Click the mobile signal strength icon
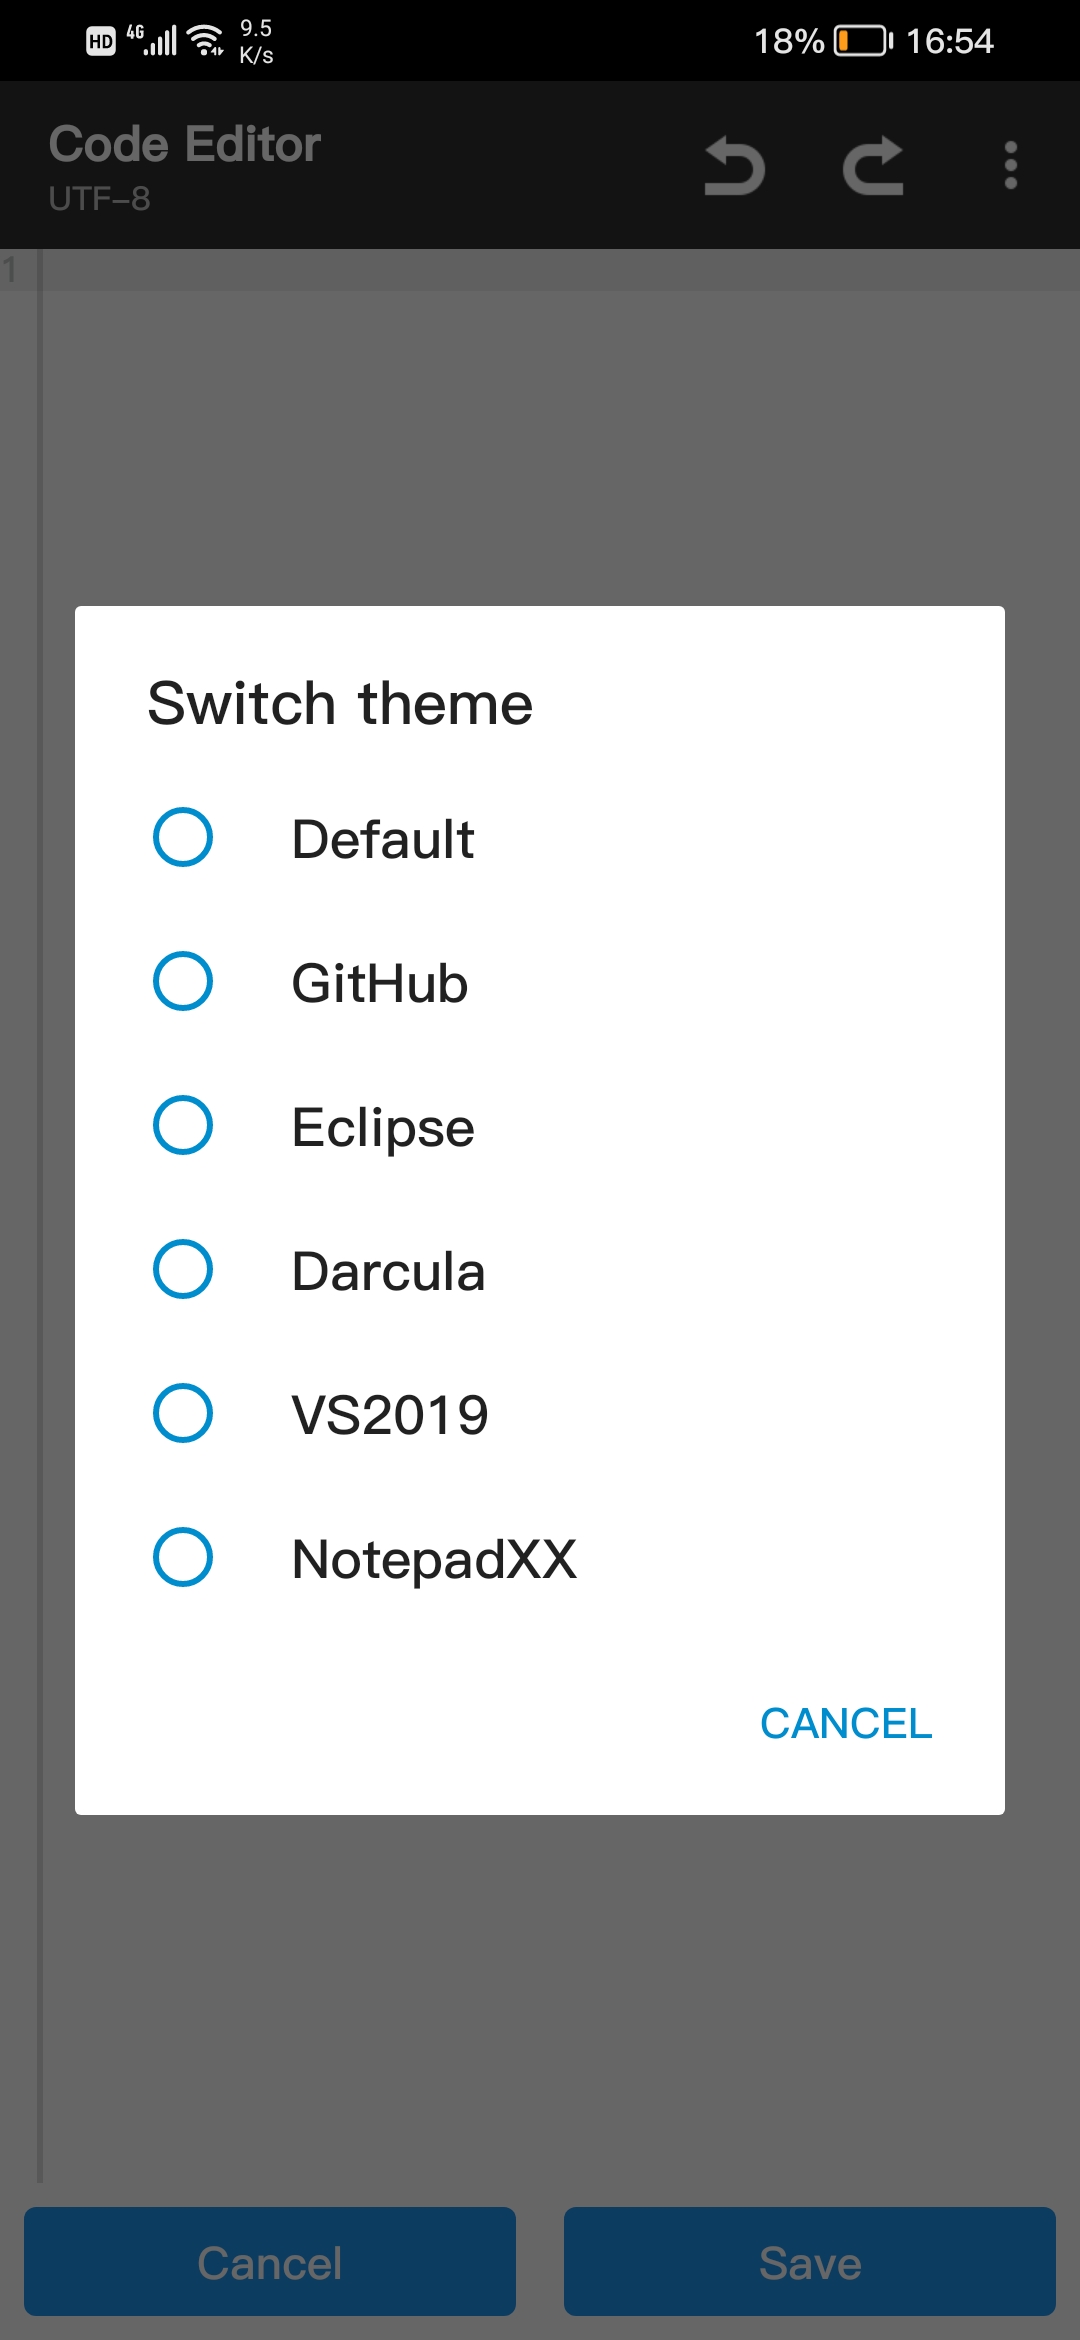This screenshot has height=2340, width=1080. (x=160, y=40)
